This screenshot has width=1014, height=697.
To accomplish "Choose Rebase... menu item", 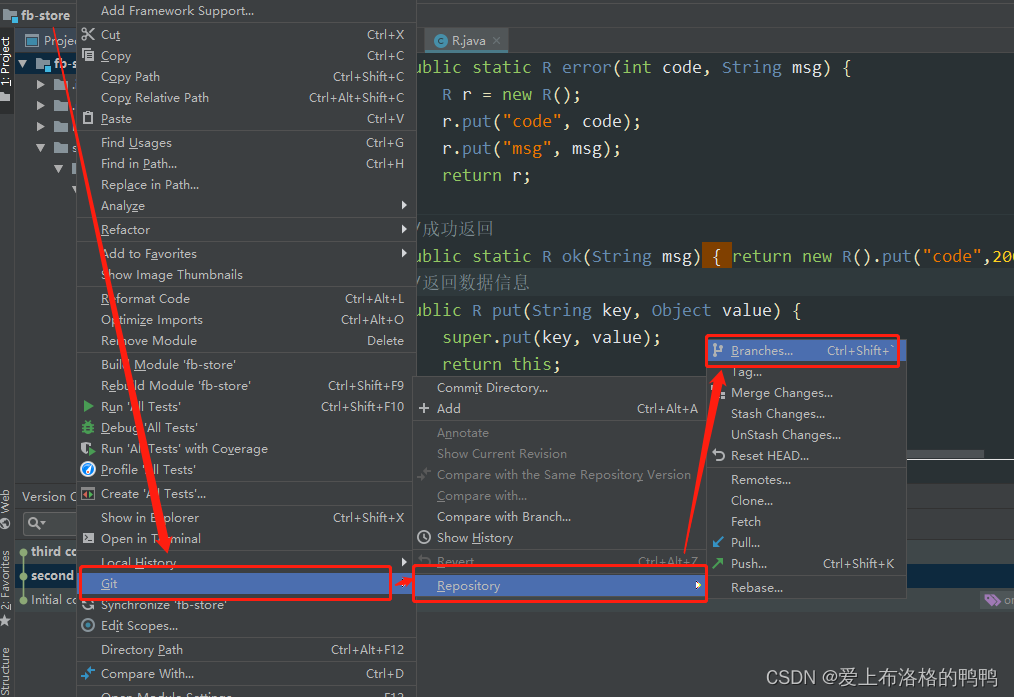I will (x=757, y=587).
